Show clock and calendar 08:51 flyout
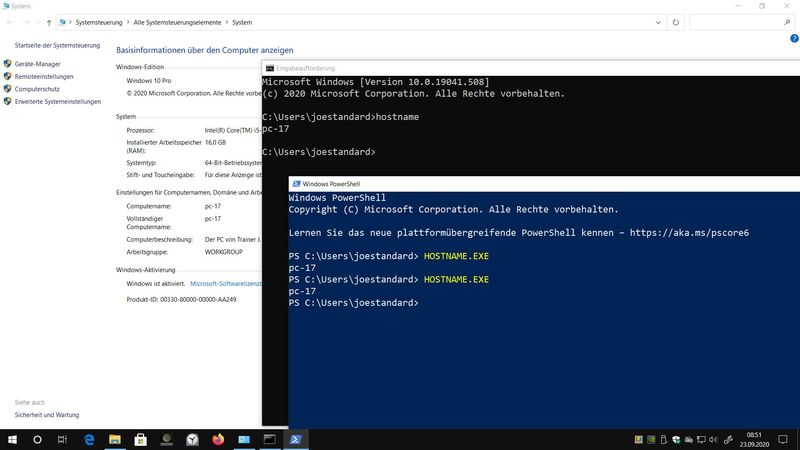The width and height of the screenshot is (800, 450). (x=754, y=439)
